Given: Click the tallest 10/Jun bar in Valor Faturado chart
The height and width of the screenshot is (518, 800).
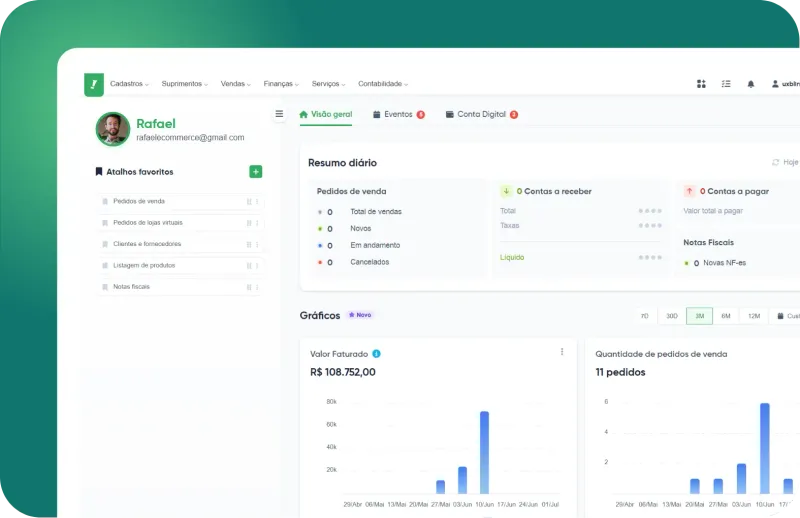Looking at the screenshot, I should coord(484,452).
